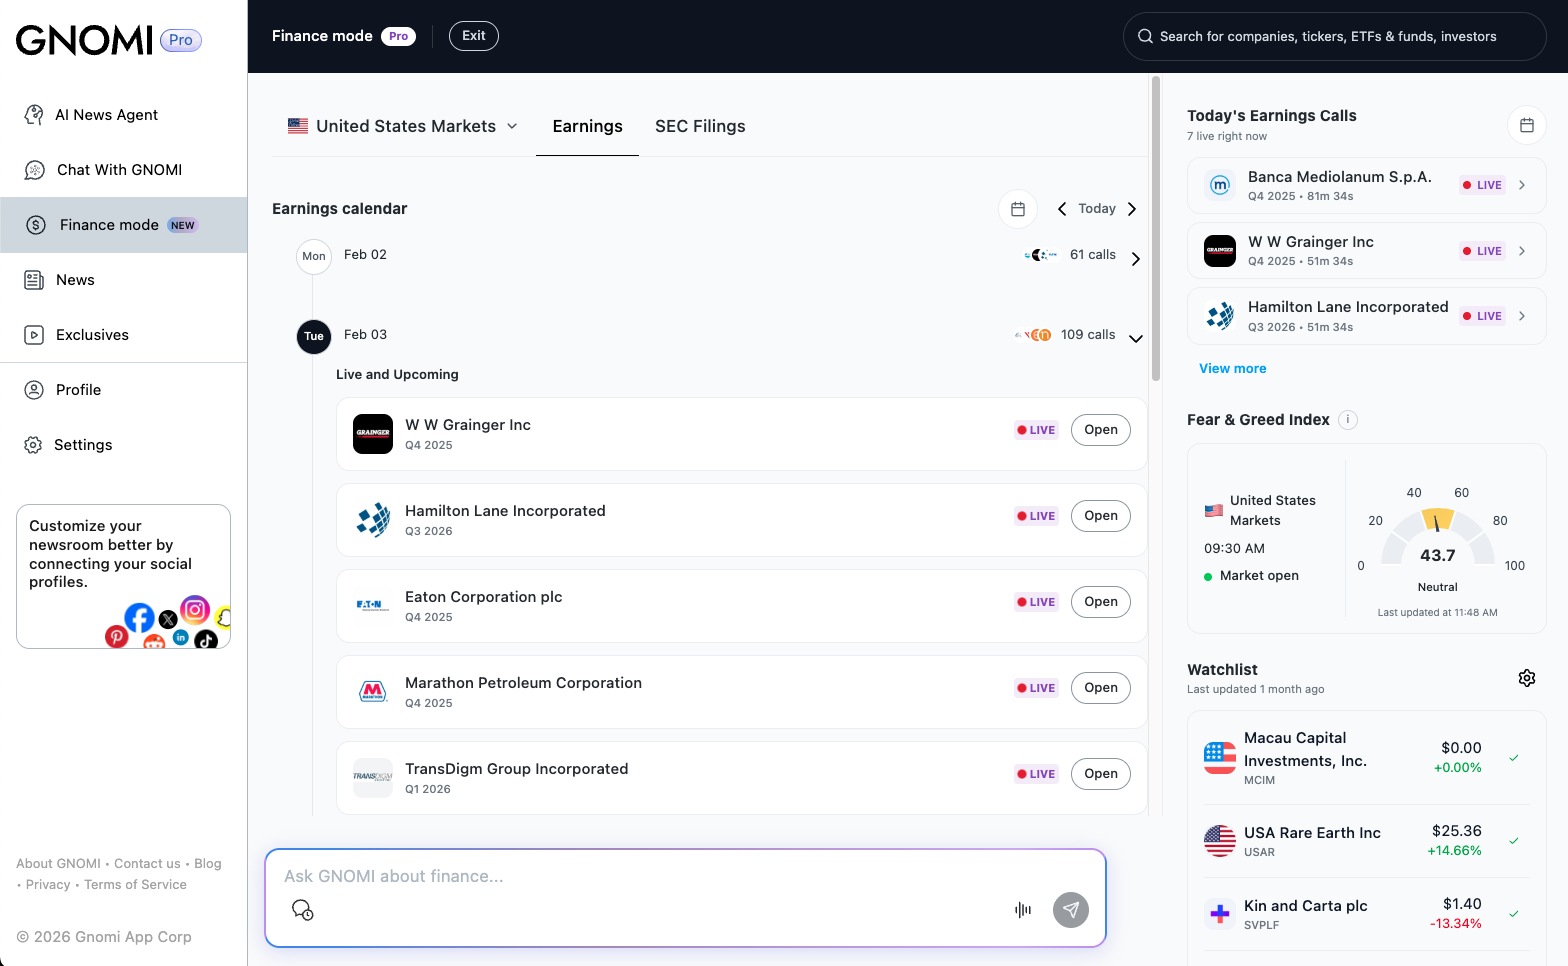Open chat history icon in prompt box

302,910
